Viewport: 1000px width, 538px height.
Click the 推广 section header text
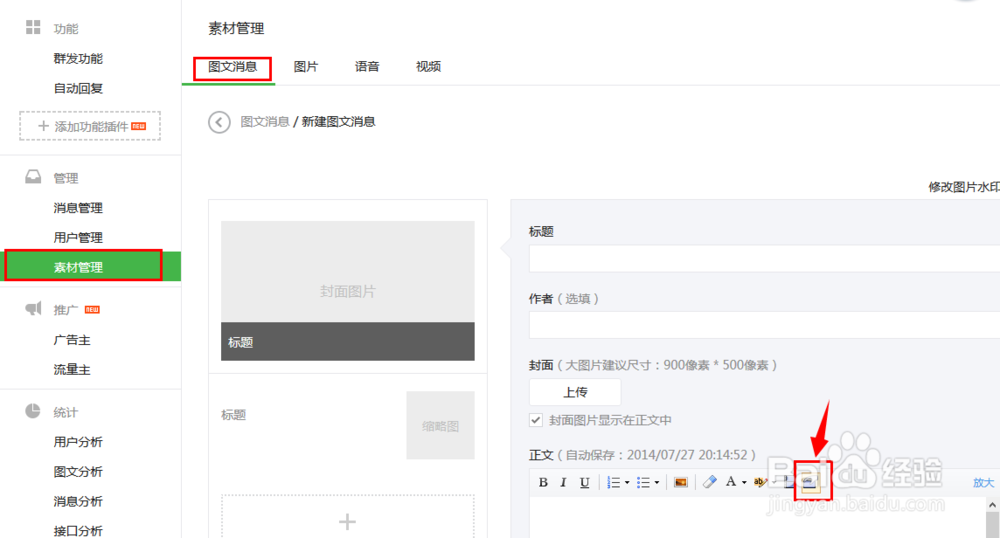pyautogui.click(x=66, y=310)
